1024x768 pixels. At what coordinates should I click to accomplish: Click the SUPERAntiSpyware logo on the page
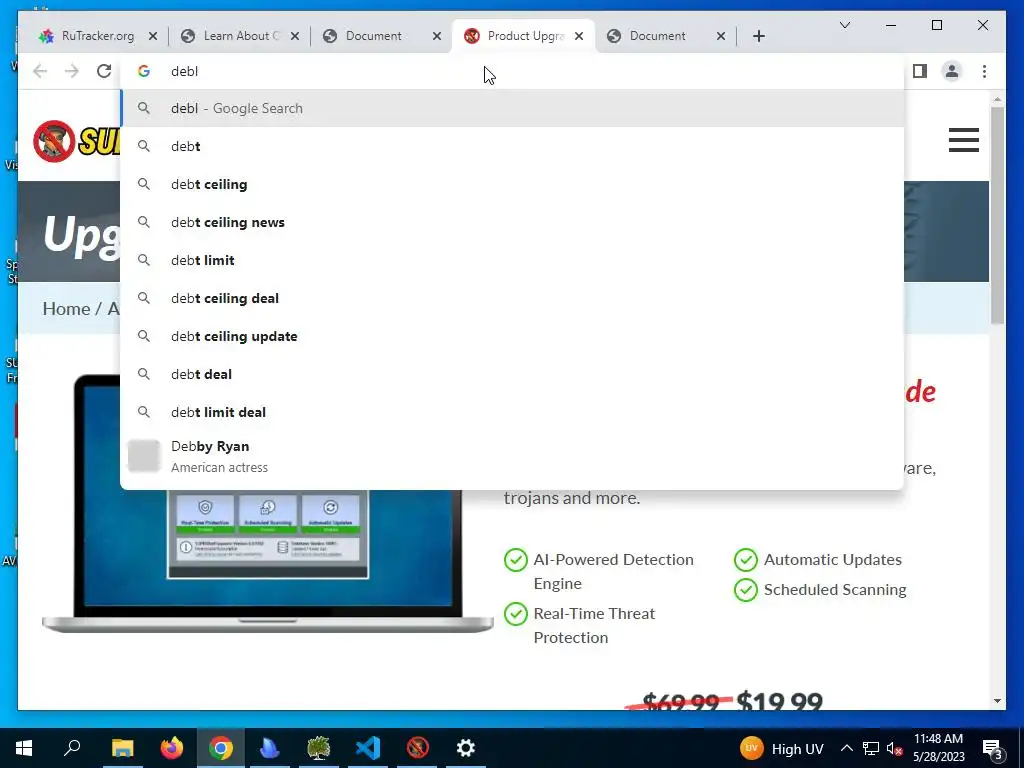coord(76,140)
